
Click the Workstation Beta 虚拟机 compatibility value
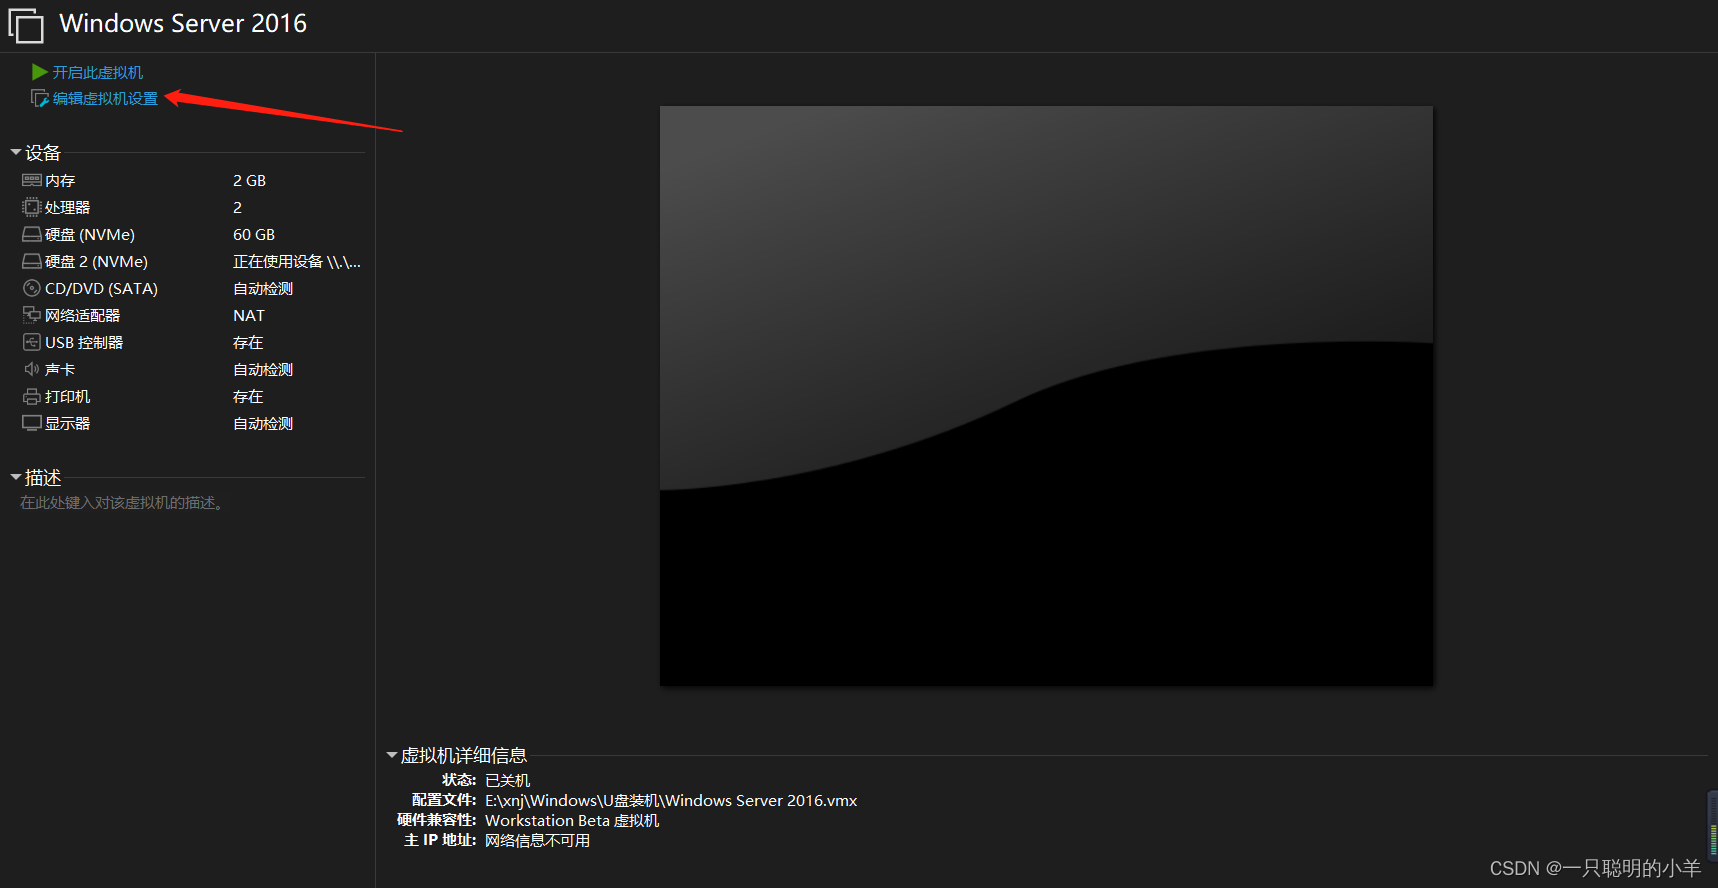572,821
